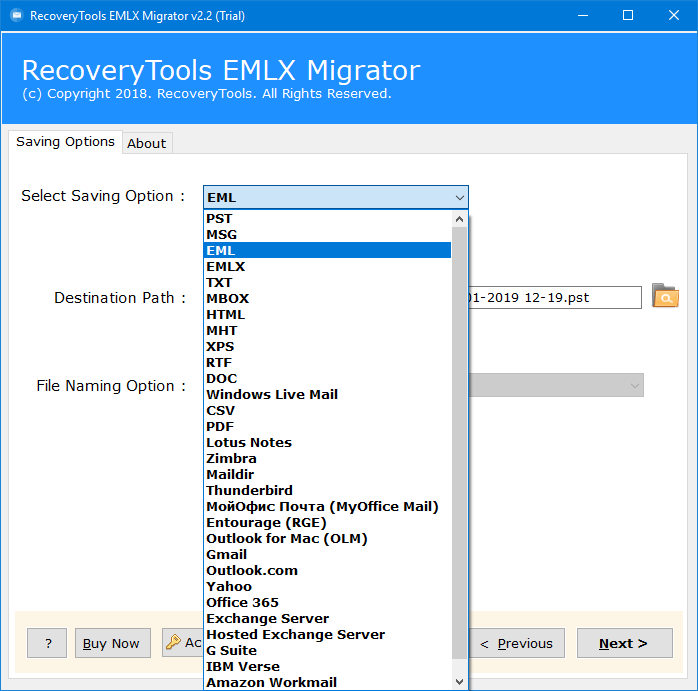Screen dimensions: 698x691
Task: Select Outlook.com in the list
Action: tap(327, 571)
